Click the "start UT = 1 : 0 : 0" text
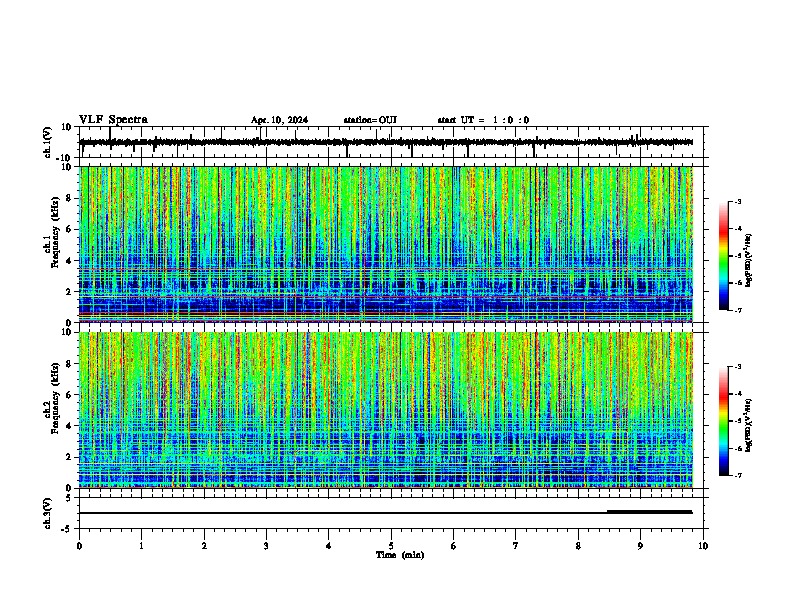Screen dimensions: 792x612 [483, 120]
